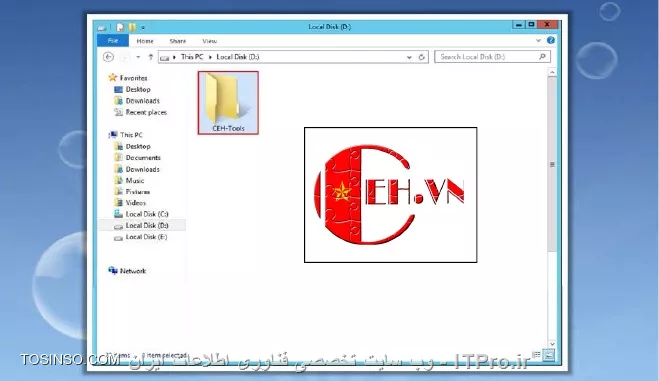Click the Local Disk (C:) drive icon
This screenshot has width=659, height=381.
pos(119,214)
